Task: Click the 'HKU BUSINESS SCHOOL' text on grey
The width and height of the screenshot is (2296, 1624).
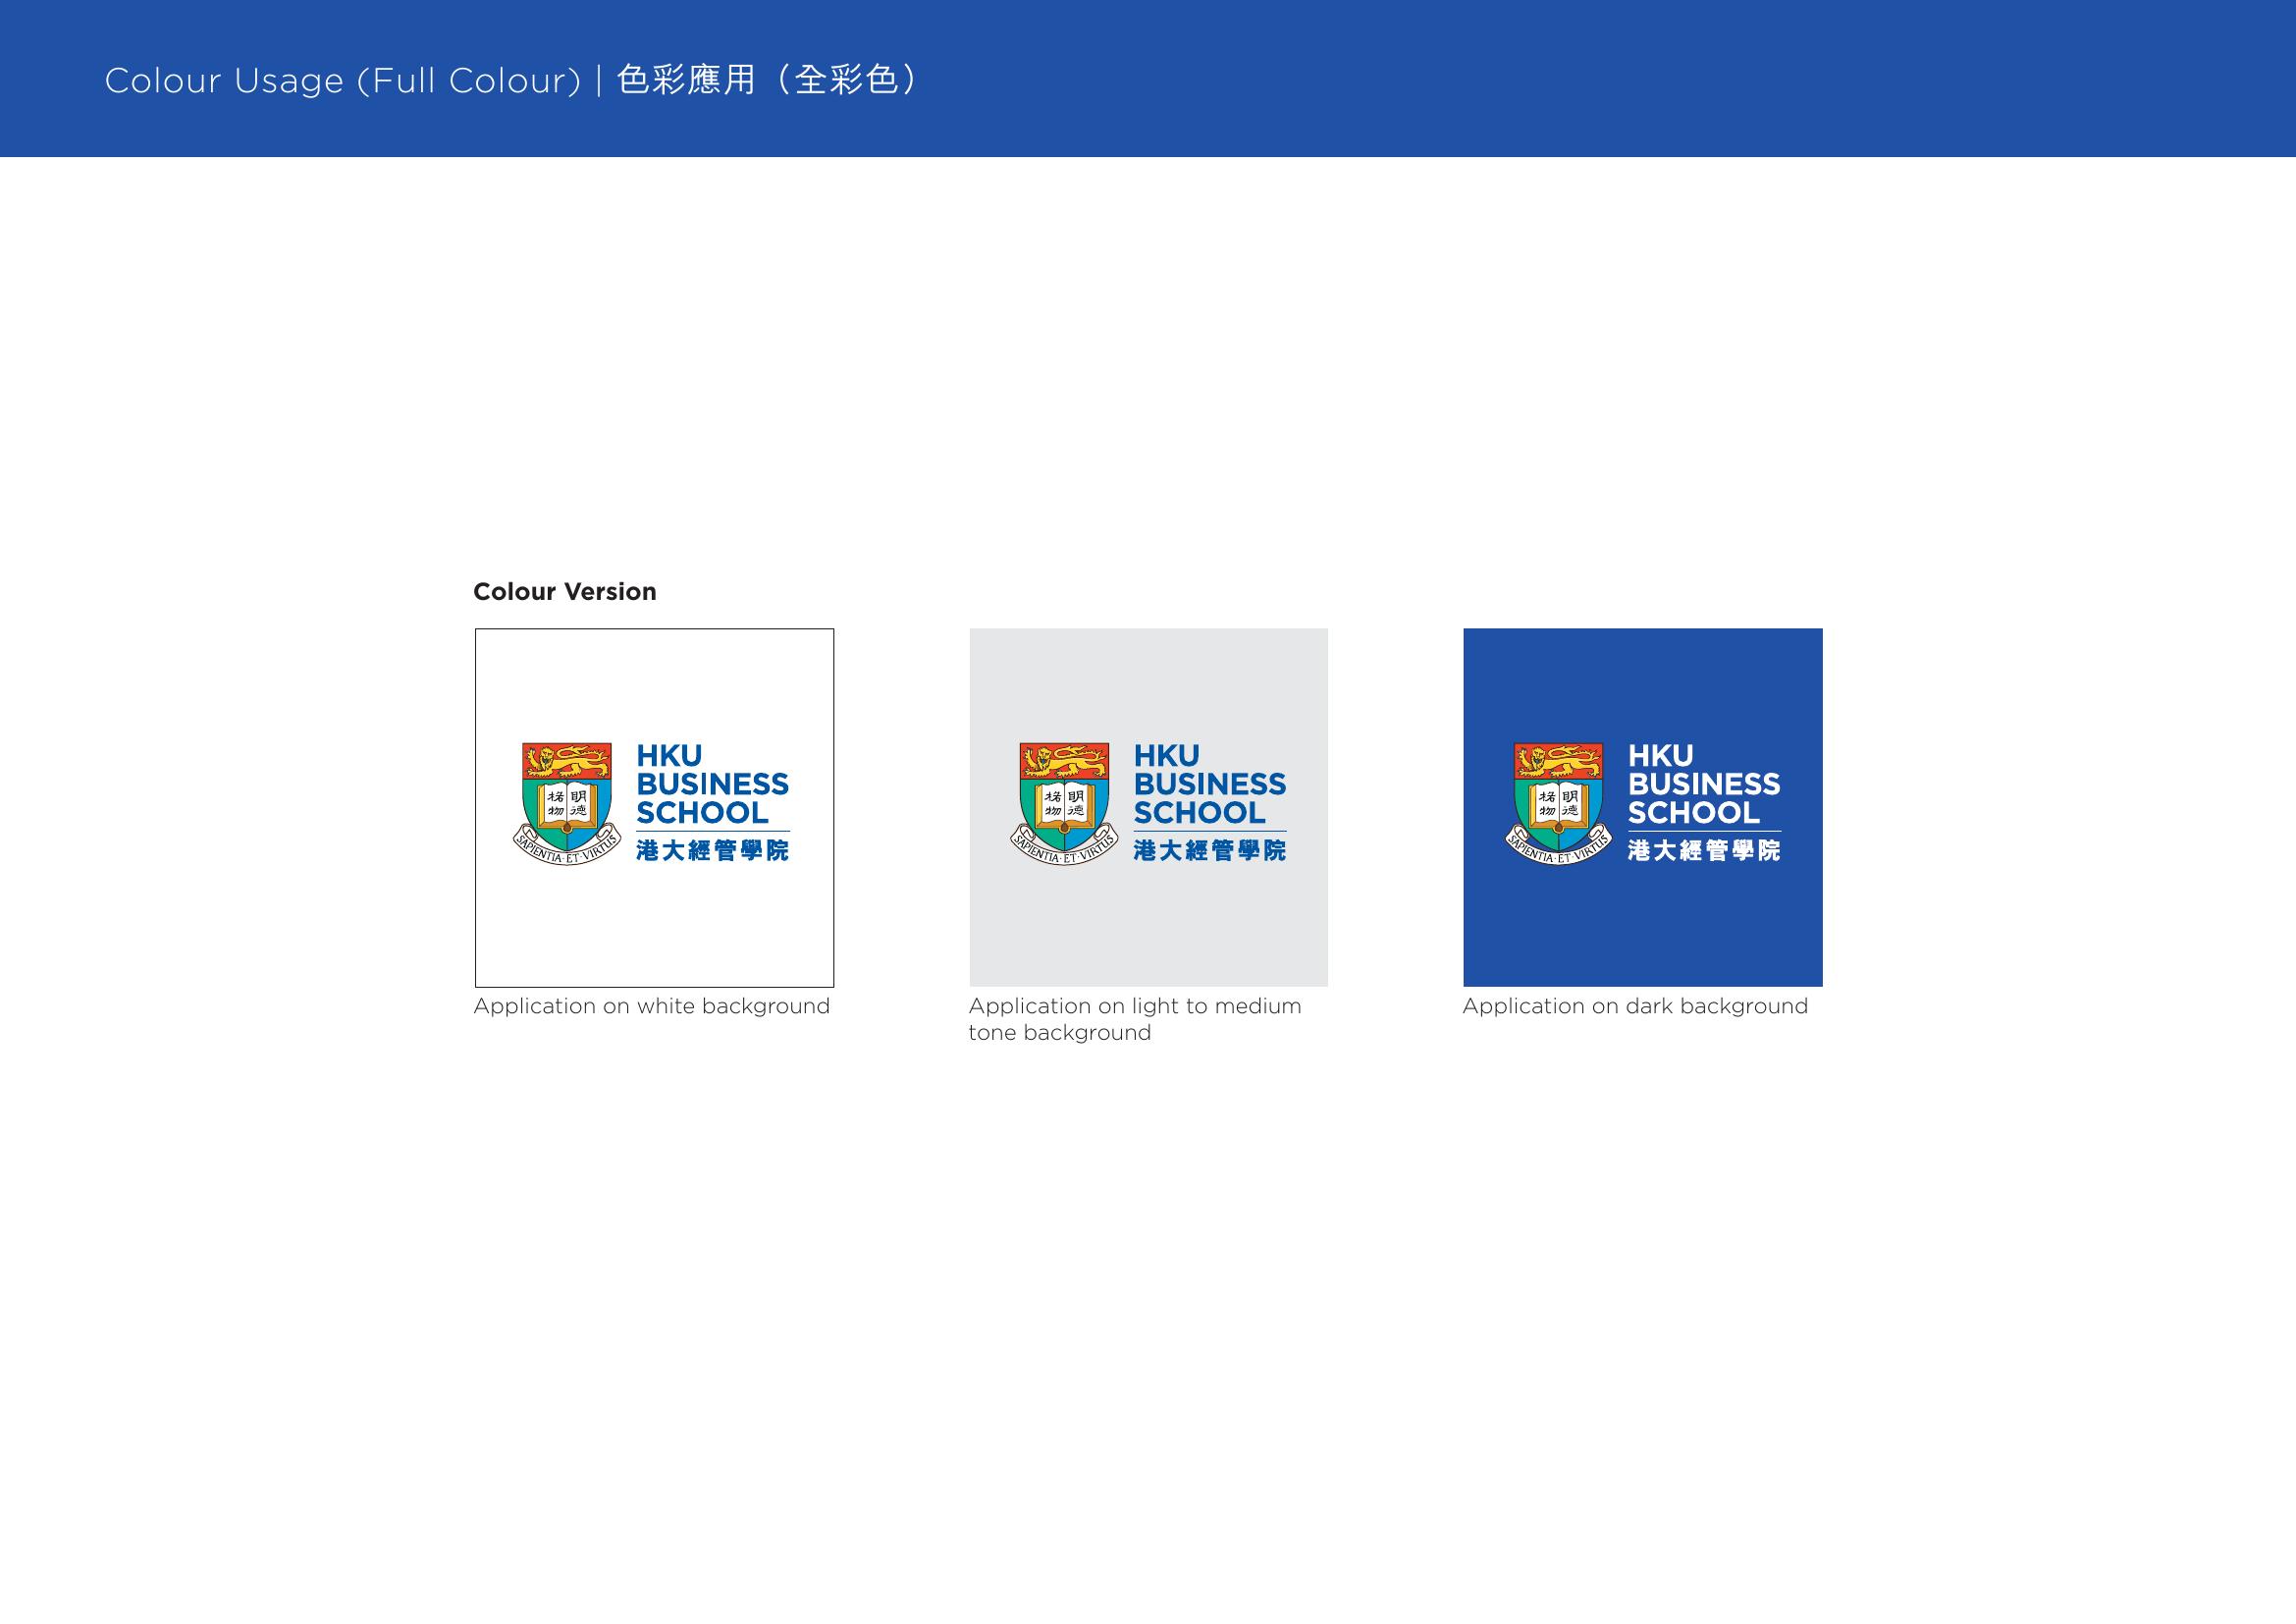Action: (x=1209, y=784)
